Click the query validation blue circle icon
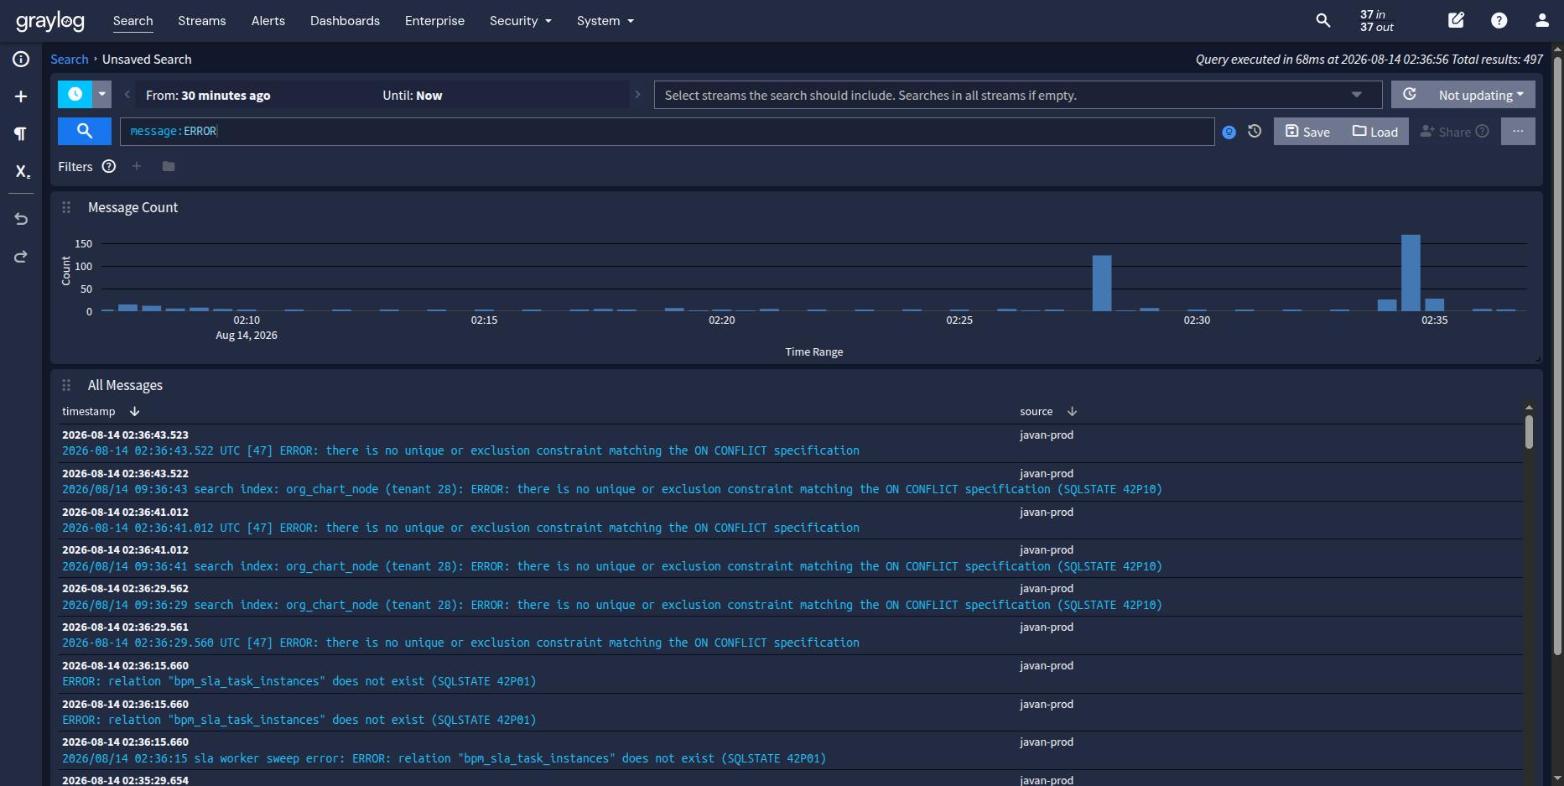The width and height of the screenshot is (1564, 786). (x=1229, y=132)
